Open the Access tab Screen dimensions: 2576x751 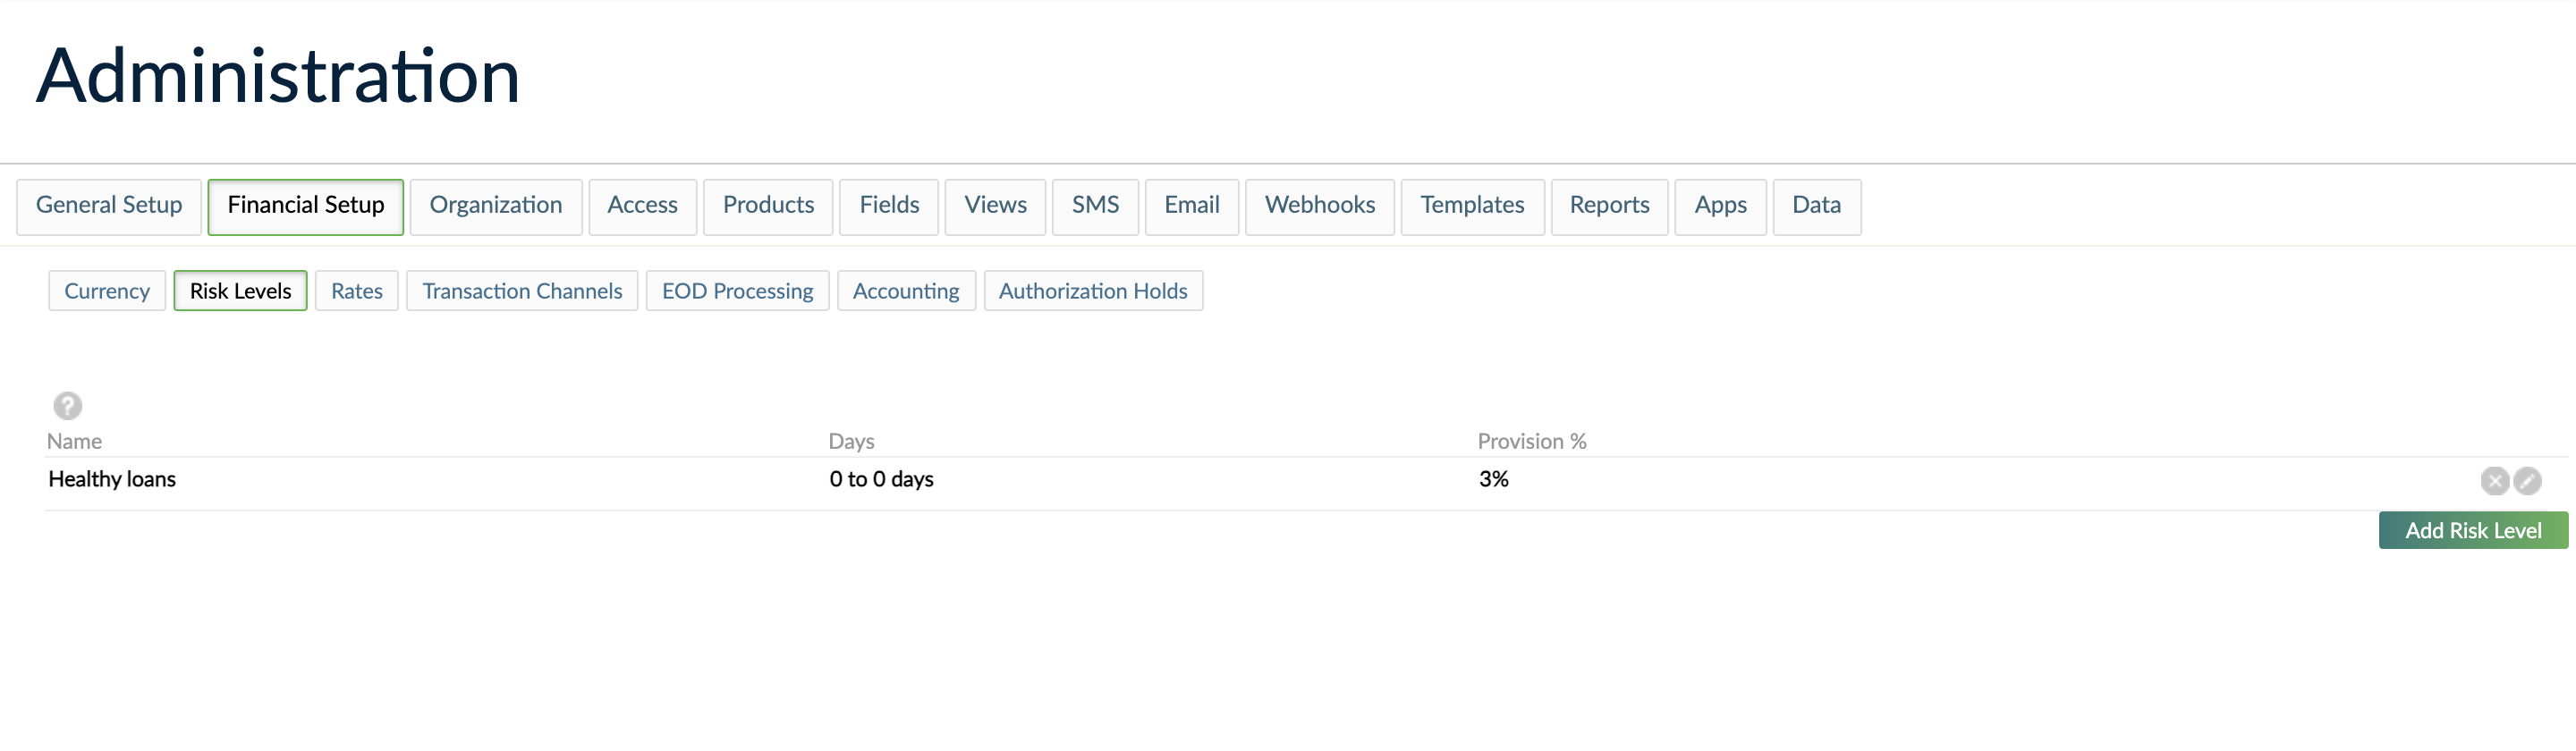point(642,206)
